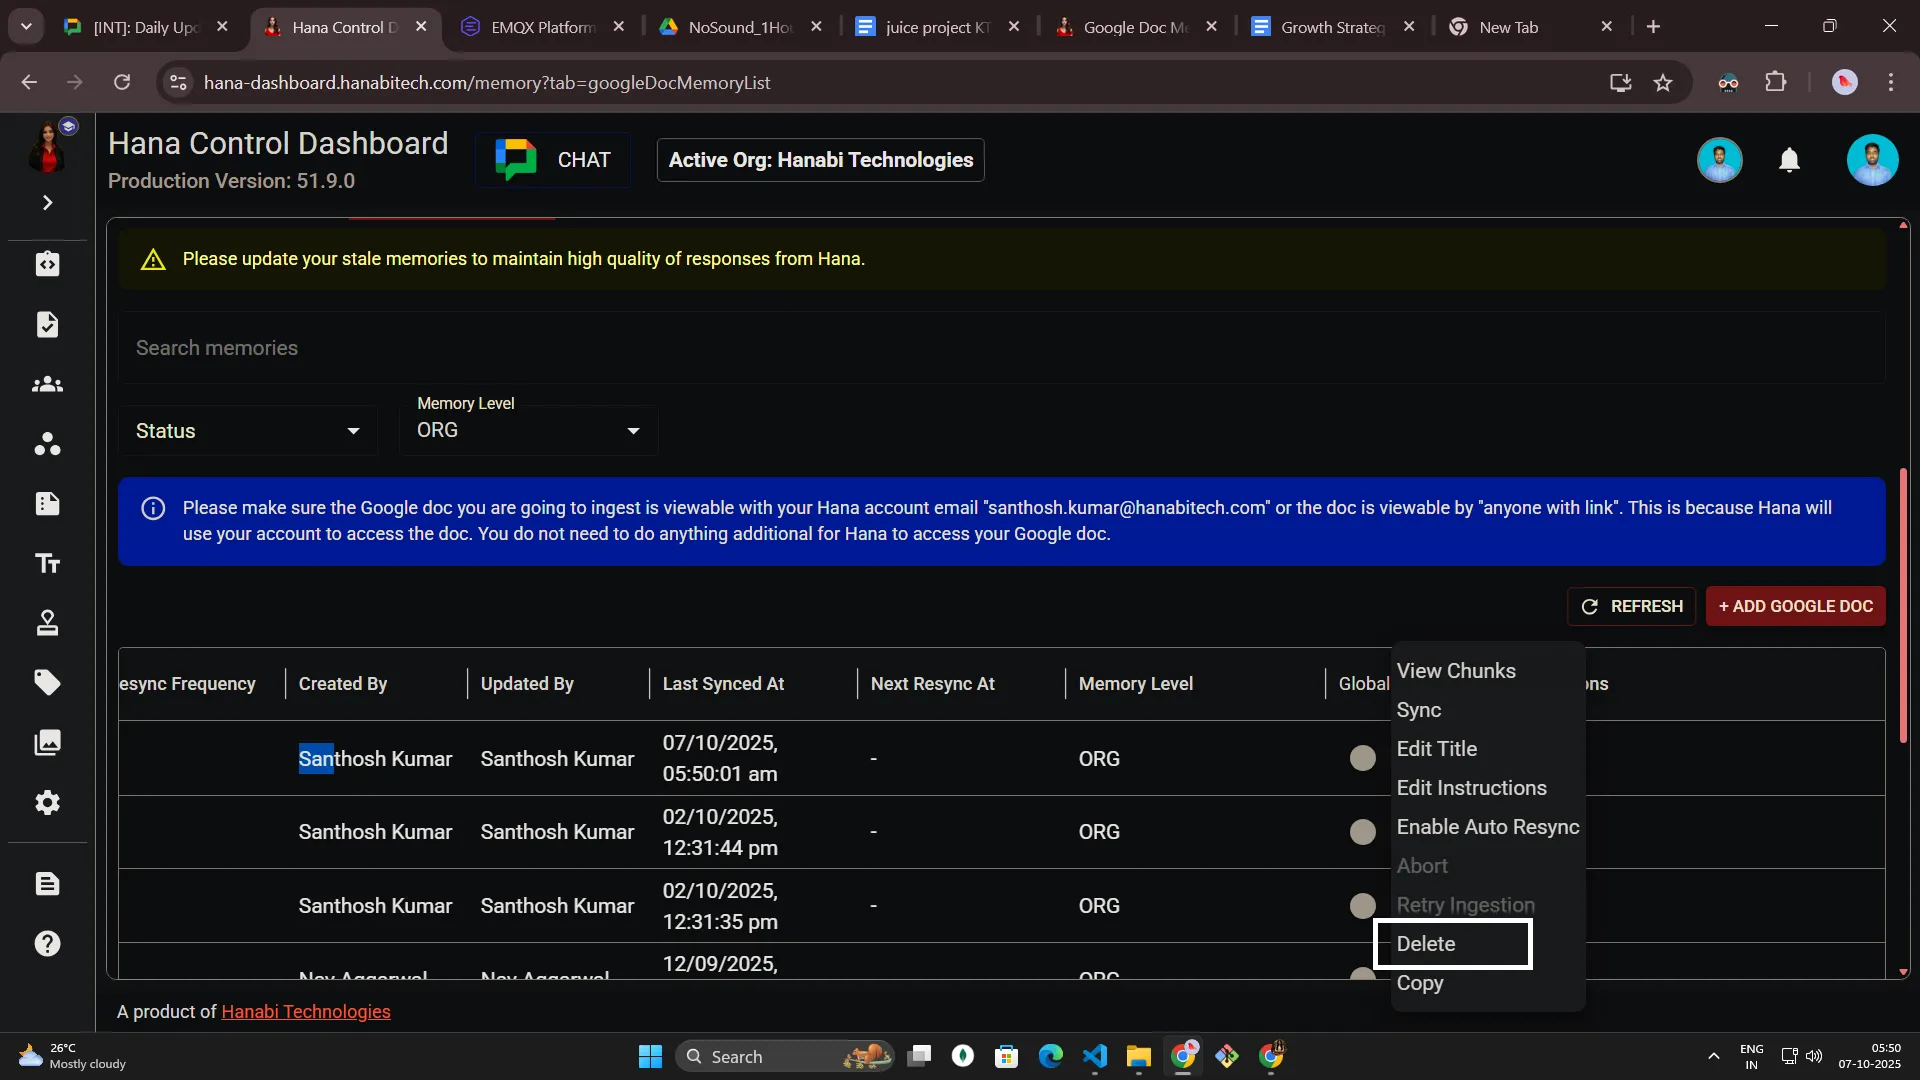
Task: Expand the collapsed sidebar with chevron
Action: (x=47, y=202)
